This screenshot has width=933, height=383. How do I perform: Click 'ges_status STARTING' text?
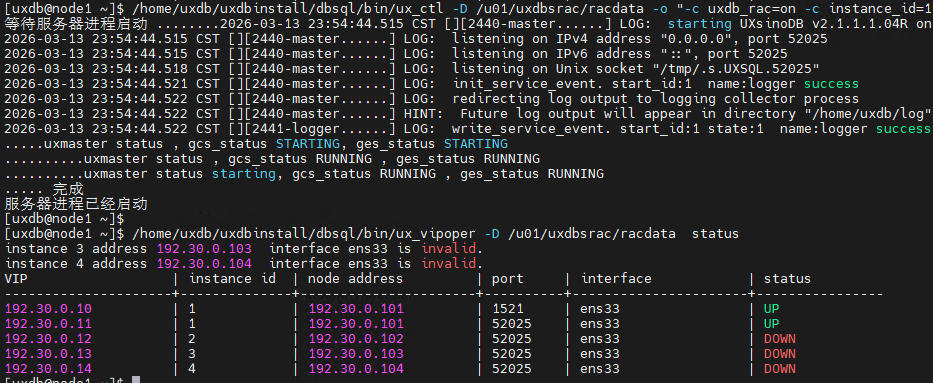432,144
